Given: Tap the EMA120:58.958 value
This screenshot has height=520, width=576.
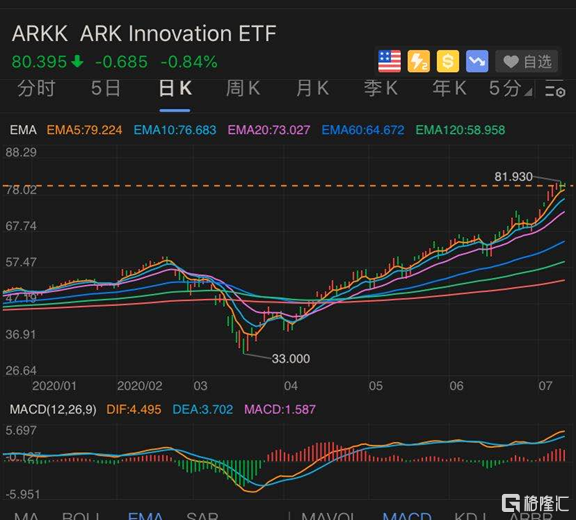Looking at the screenshot, I should tap(460, 130).
